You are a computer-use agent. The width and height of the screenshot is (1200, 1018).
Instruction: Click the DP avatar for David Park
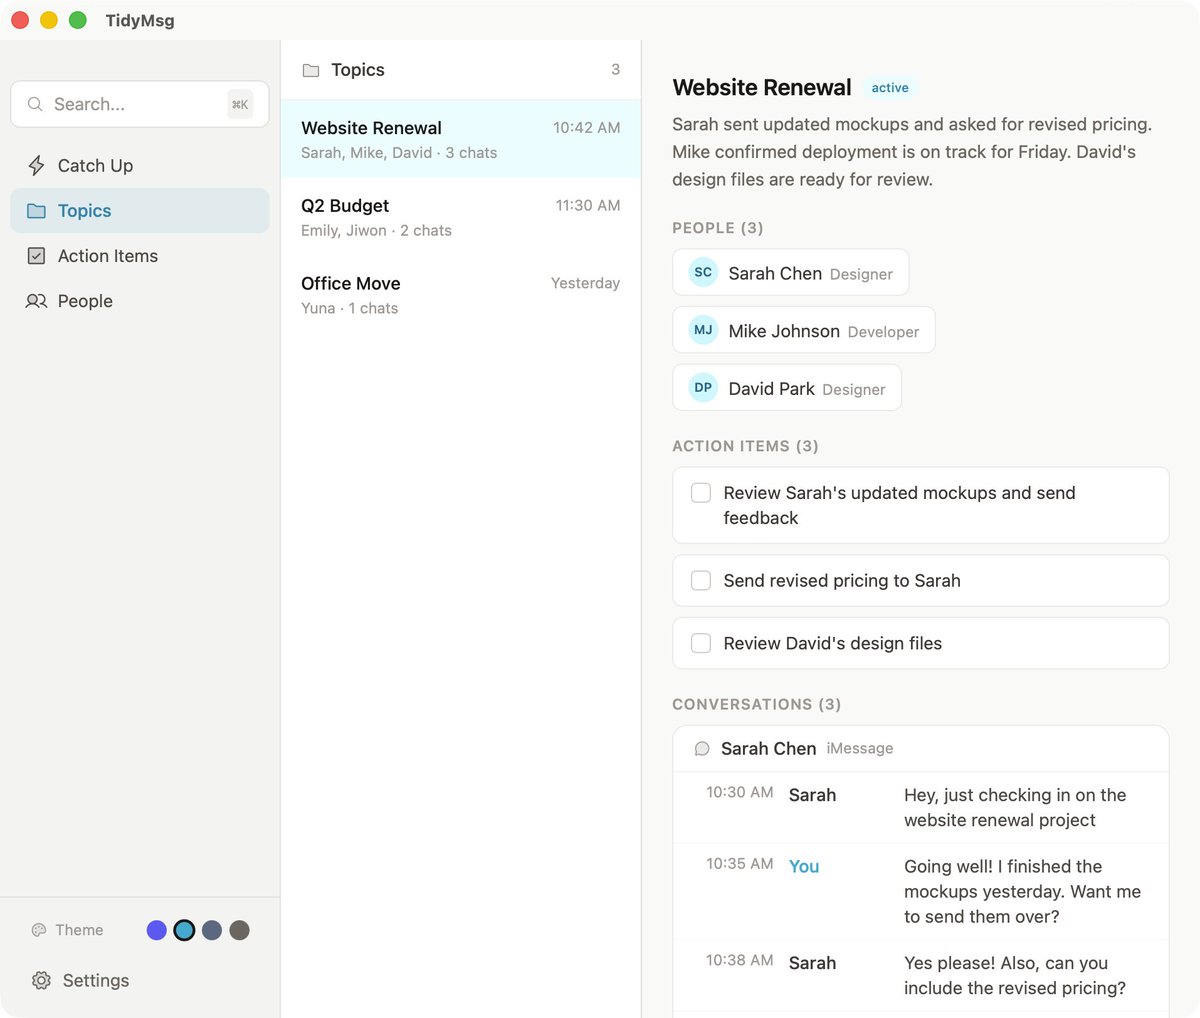pyautogui.click(x=703, y=387)
